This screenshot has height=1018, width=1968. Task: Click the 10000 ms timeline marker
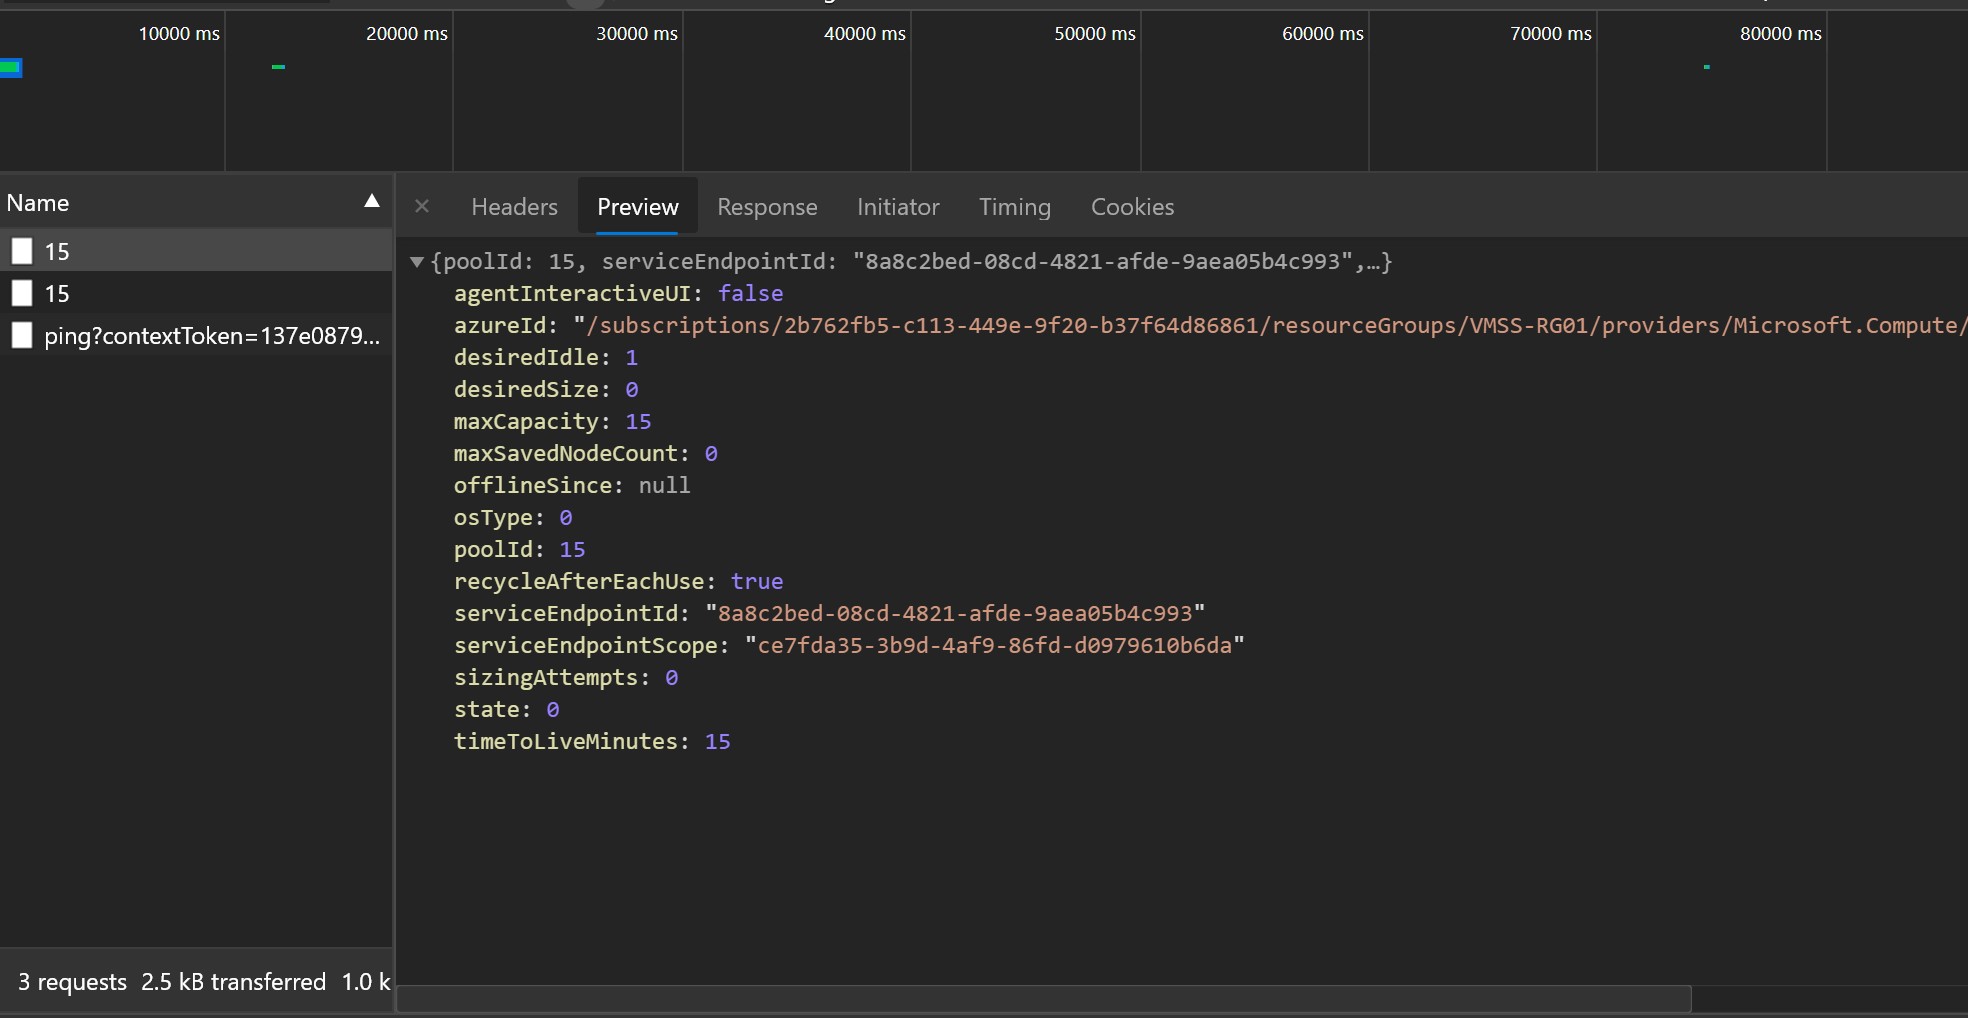pos(179,33)
